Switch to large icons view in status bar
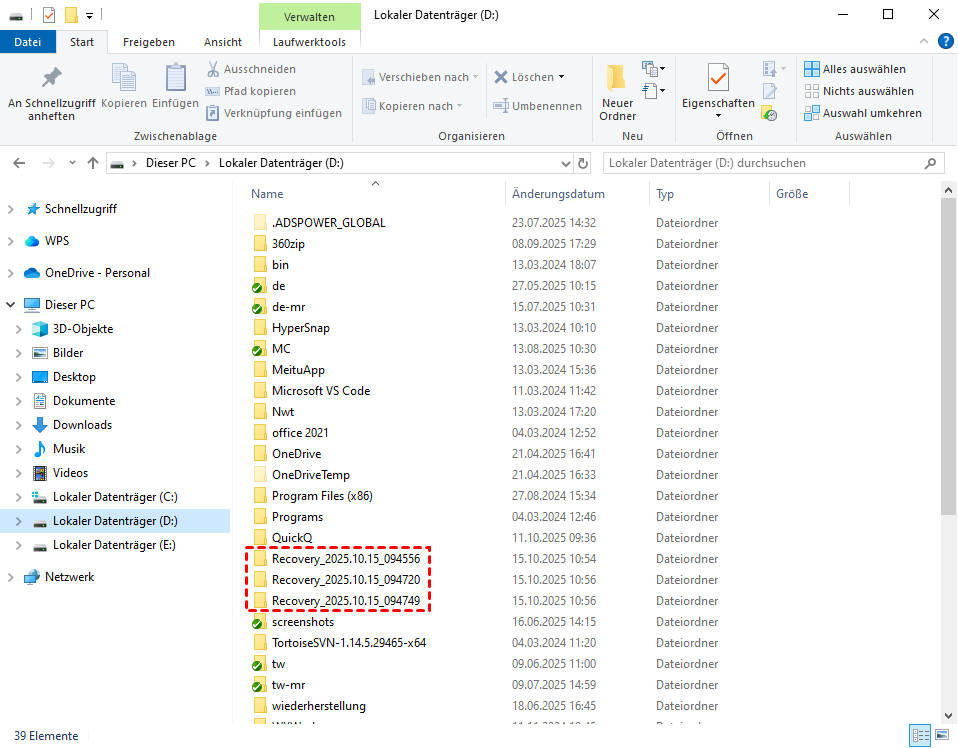Image resolution: width=958 pixels, height=748 pixels. [x=944, y=736]
